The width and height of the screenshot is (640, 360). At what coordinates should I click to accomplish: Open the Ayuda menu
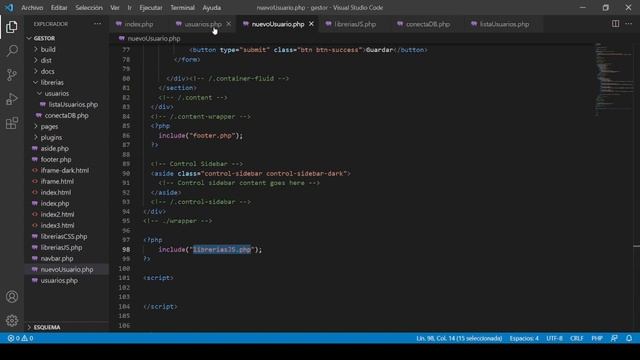(212, 8)
